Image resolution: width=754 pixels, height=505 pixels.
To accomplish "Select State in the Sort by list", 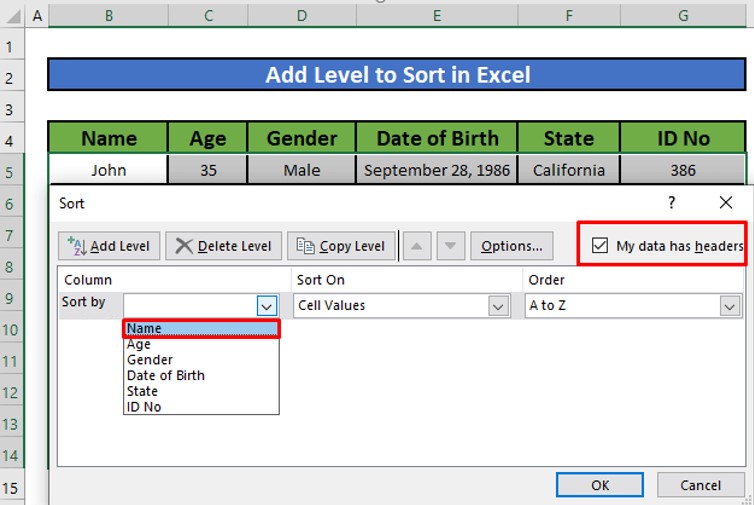I will (x=201, y=391).
